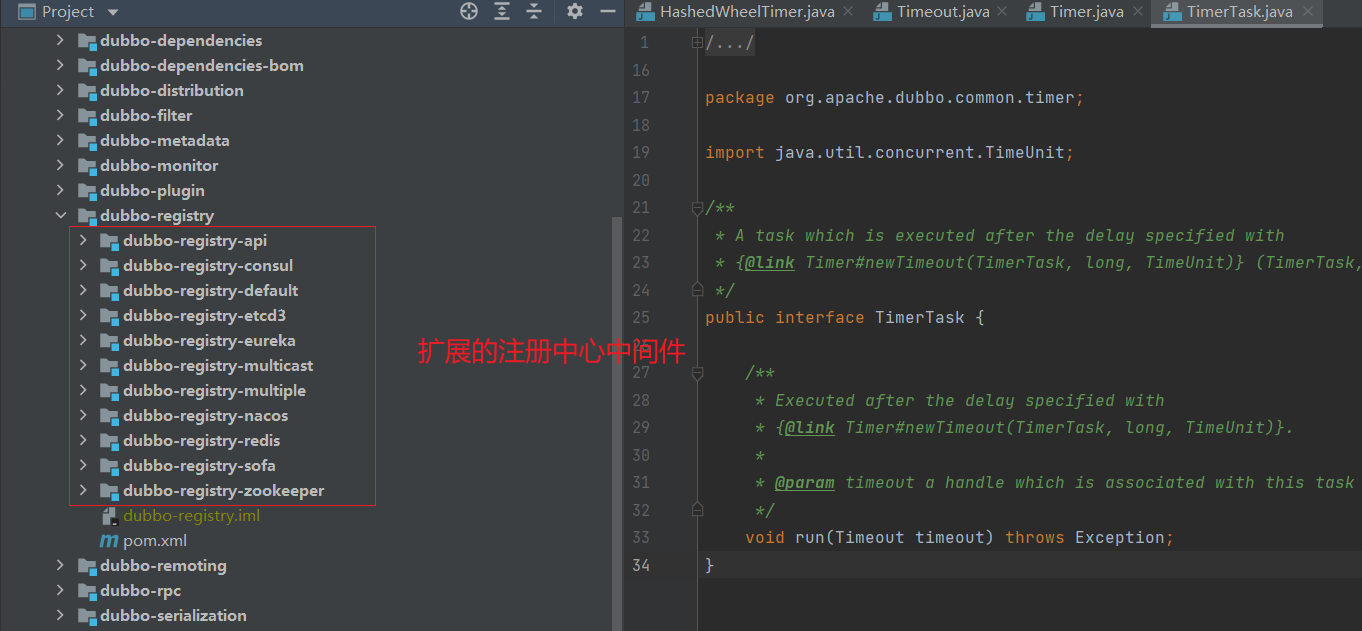Click line number 34 in the gutter
The image size is (1362, 631).
click(x=640, y=565)
